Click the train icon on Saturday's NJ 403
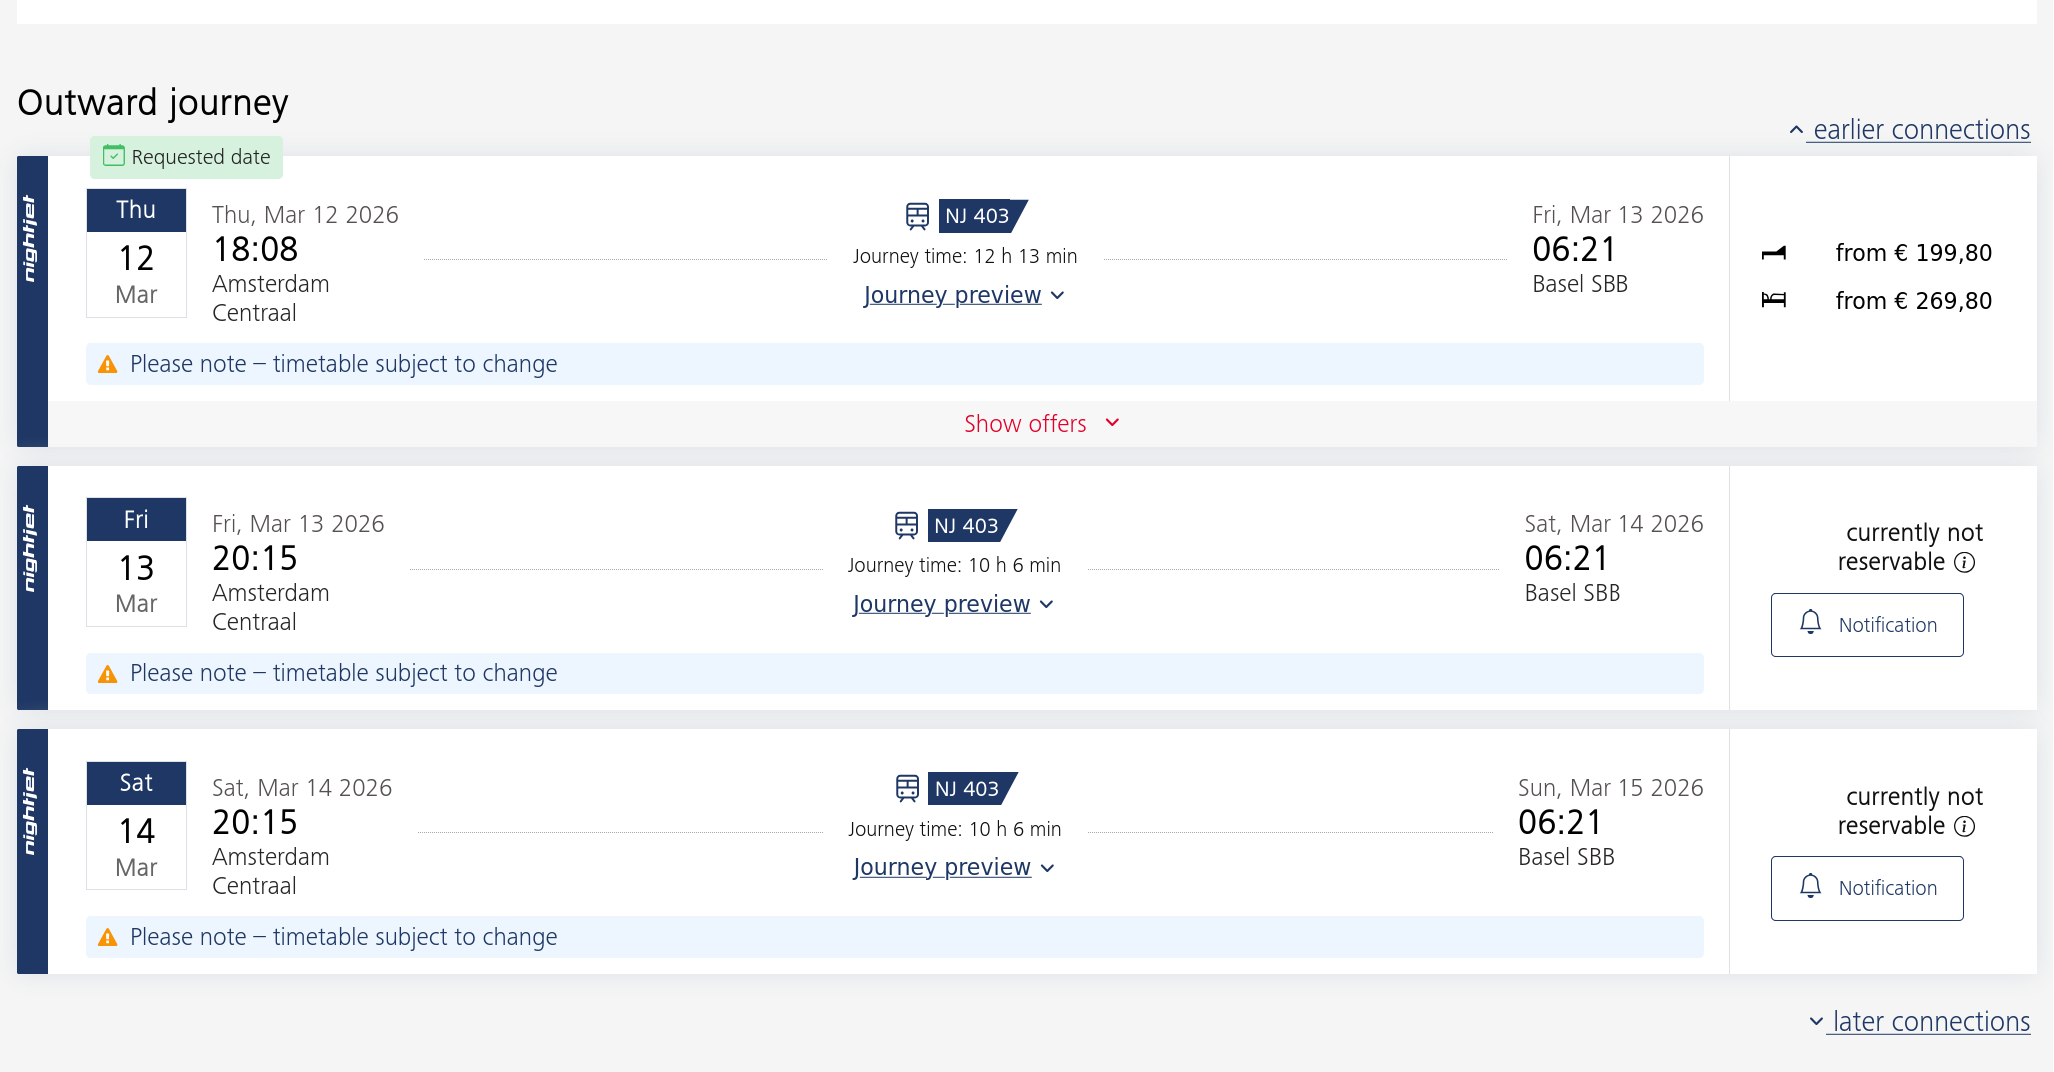2054x1072 pixels. click(907, 788)
